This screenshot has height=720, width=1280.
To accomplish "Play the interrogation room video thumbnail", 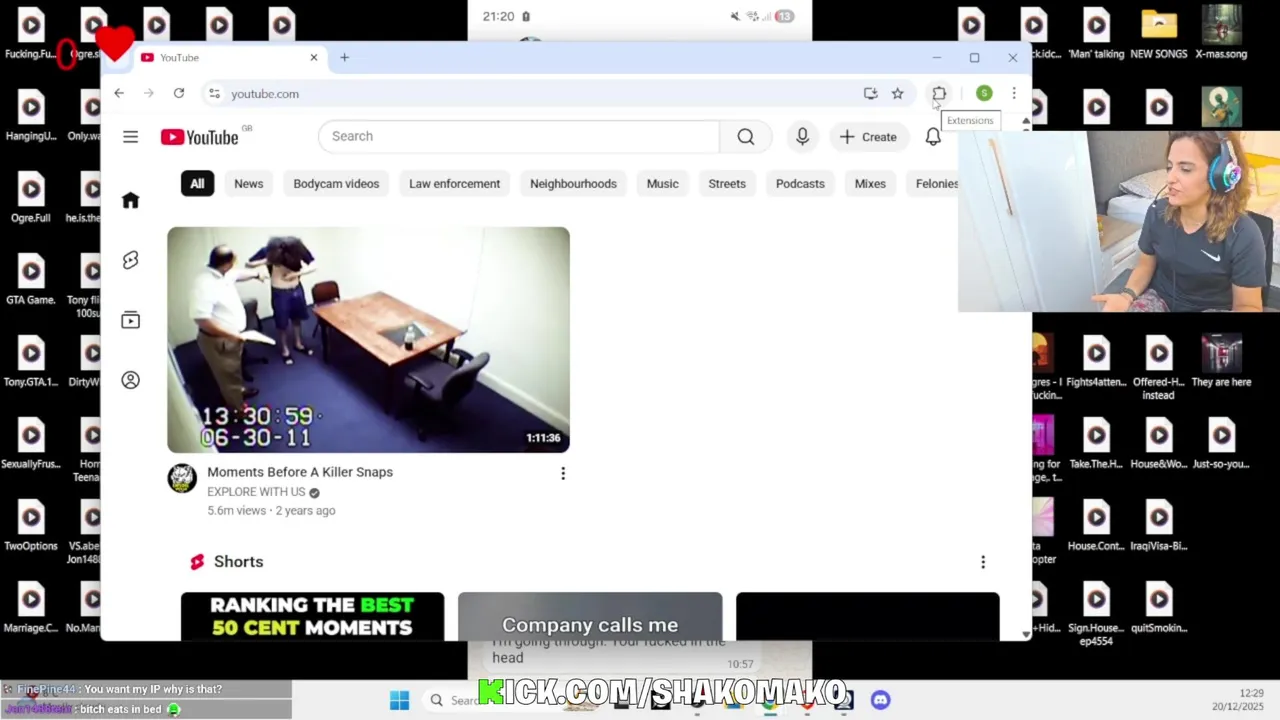I will 368,340.
